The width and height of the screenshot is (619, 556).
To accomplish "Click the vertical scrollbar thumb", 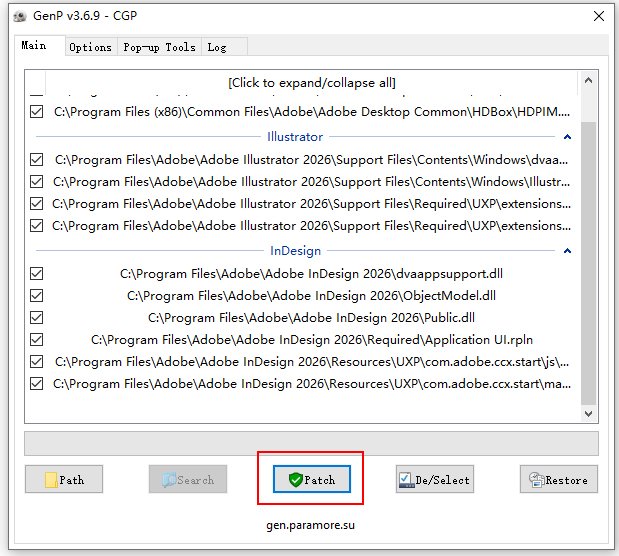I will click(588, 263).
